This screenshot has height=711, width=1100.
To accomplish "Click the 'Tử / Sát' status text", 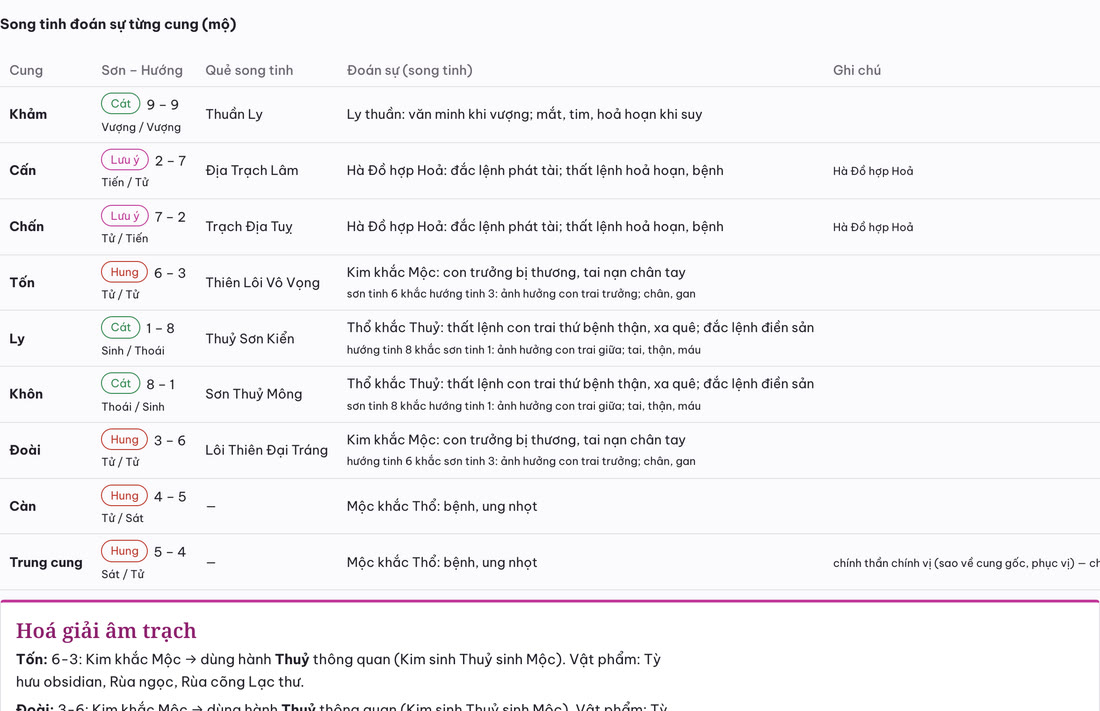I will pos(122,518).
